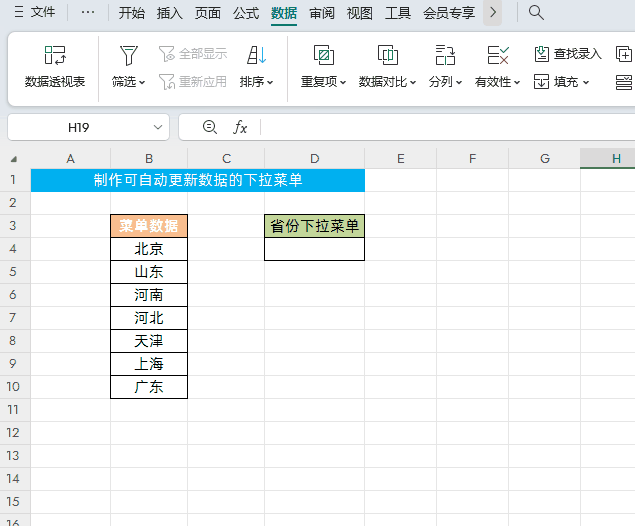Open the 文件 hamburger menu

34,12
